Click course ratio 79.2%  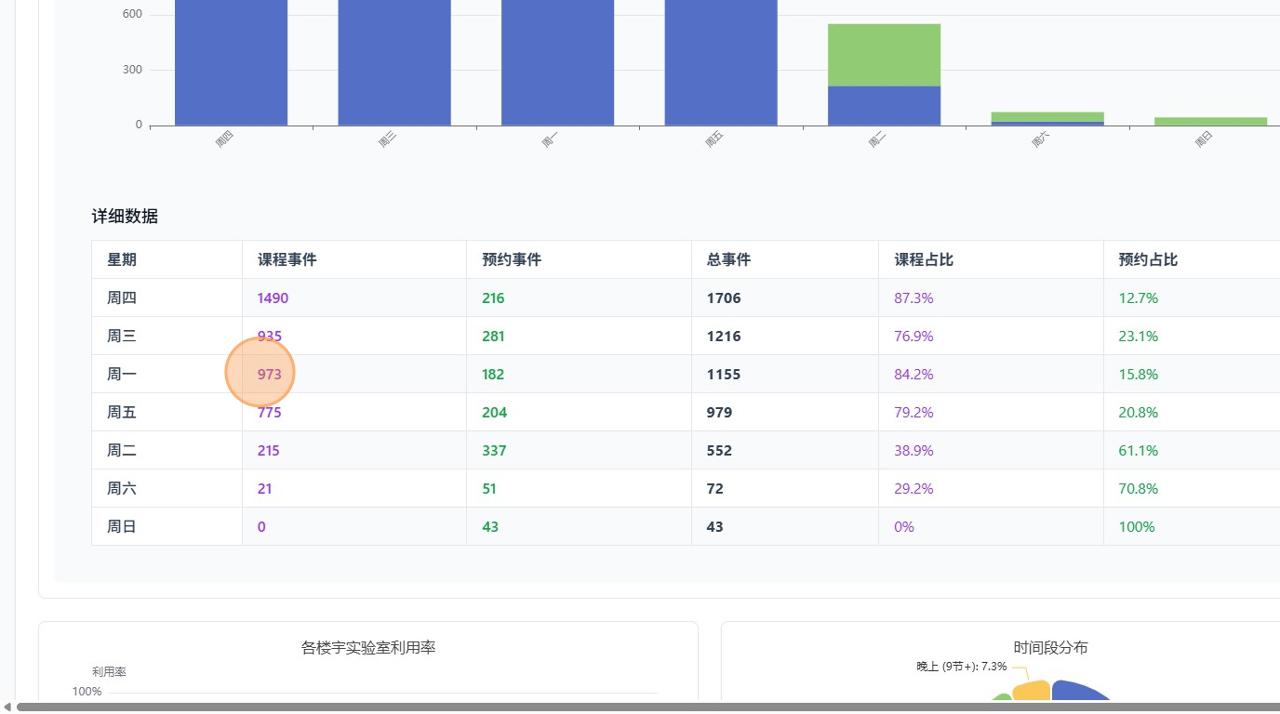[914, 412]
